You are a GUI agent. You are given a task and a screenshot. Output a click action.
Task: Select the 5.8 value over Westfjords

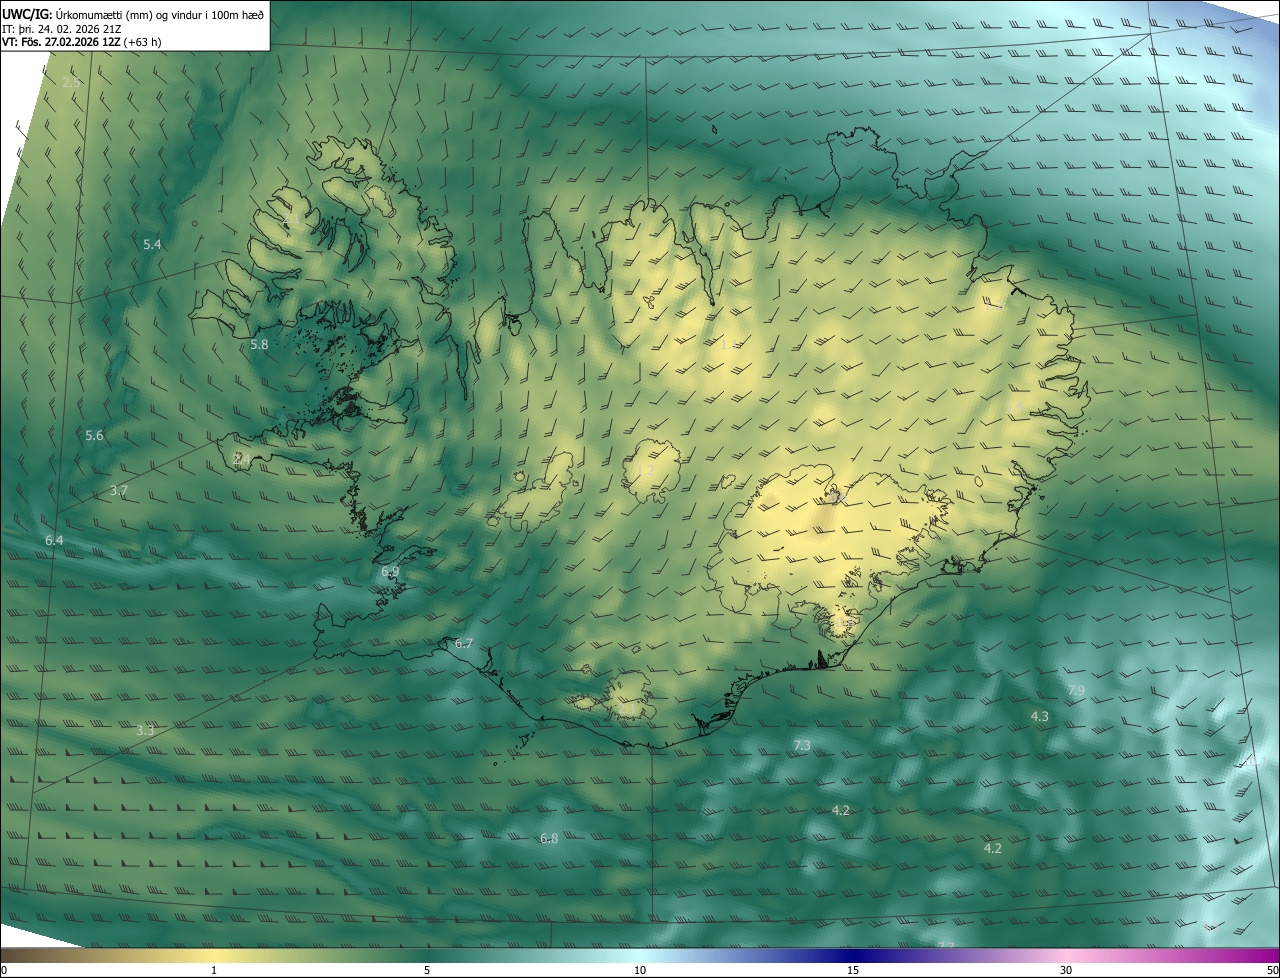[x=259, y=344]
